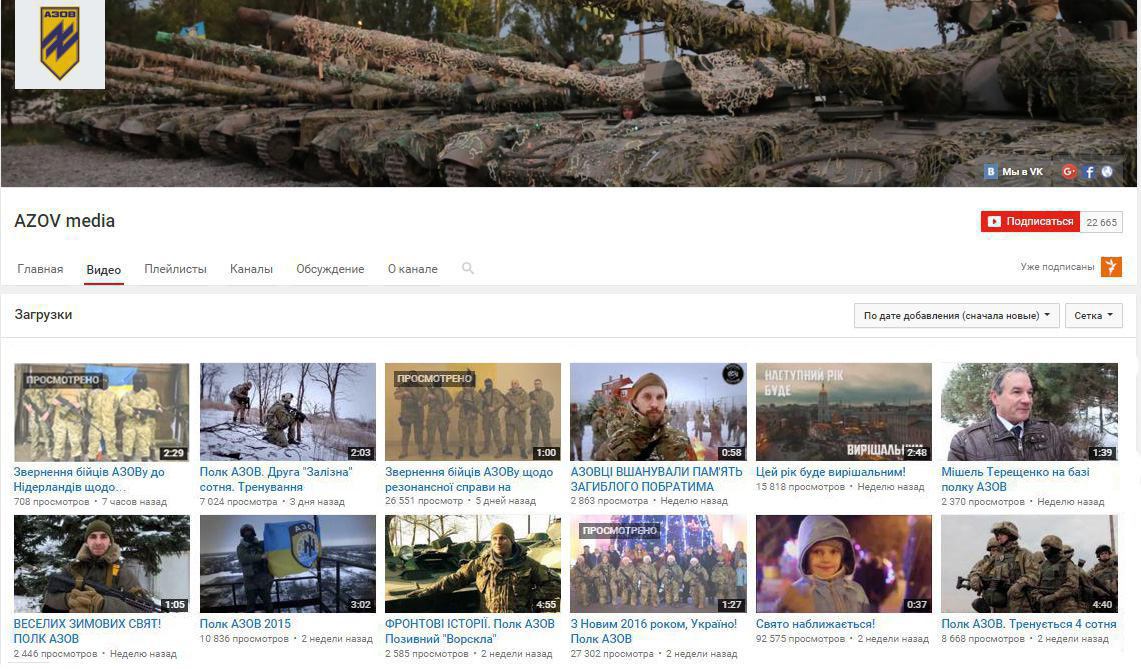Viewport: 1141px width, 669px height.
Task: Open title Цей рік буде вирішальним!
Action: click(831, 472)
